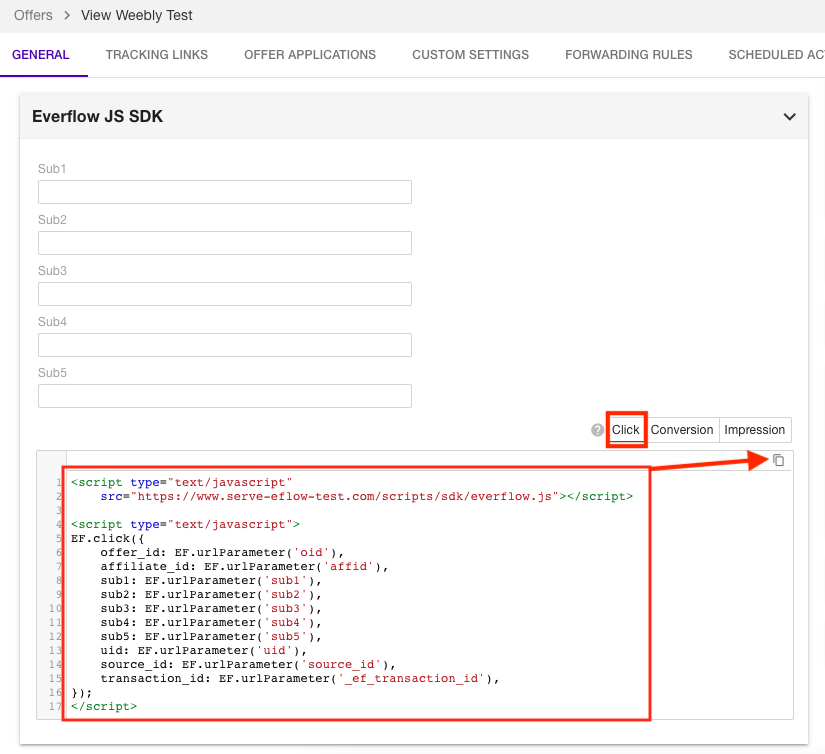Click the sub4 urlParameter code line

click(211, 622)
